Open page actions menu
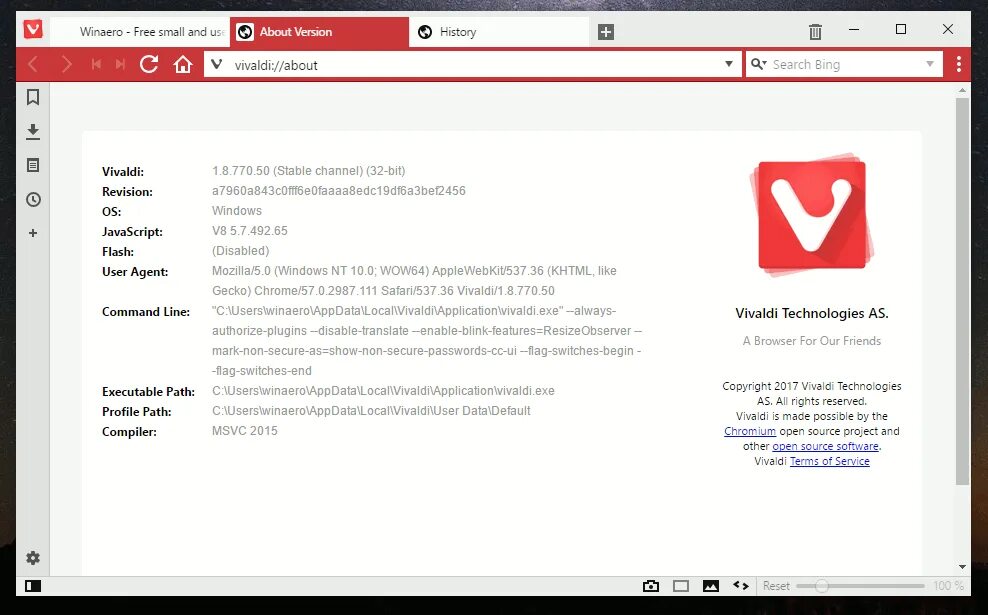The width and height of the screenshot is (988, 615). pyautogui.click(x=741, y=586)
